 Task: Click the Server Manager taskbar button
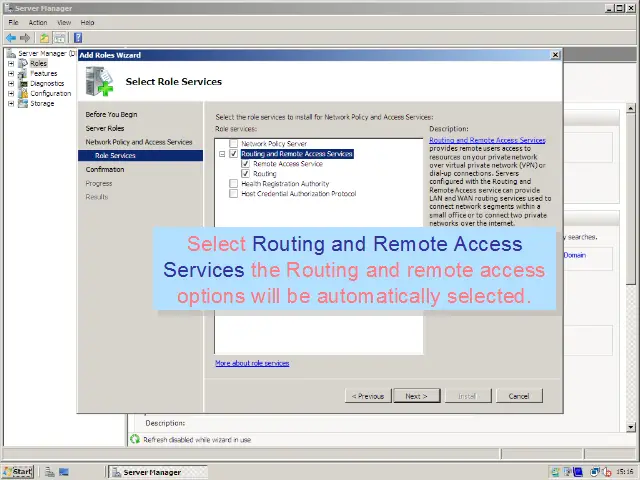click(x=158, y=472)
